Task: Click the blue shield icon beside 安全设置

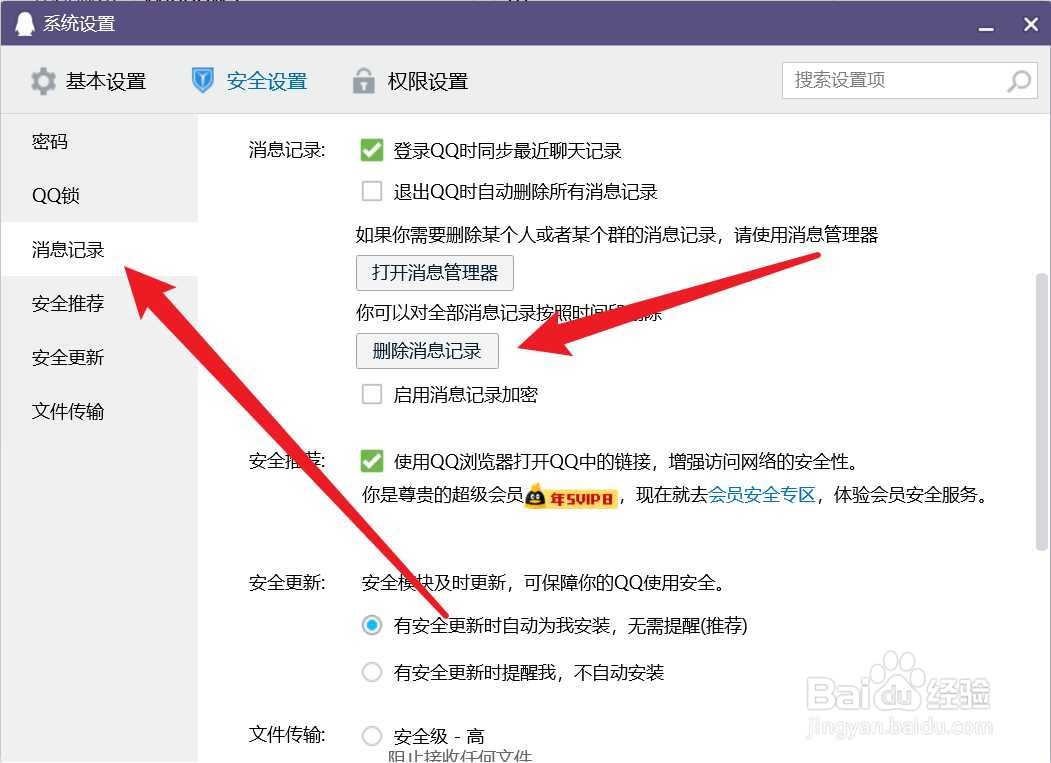Action: pos(202,80)
